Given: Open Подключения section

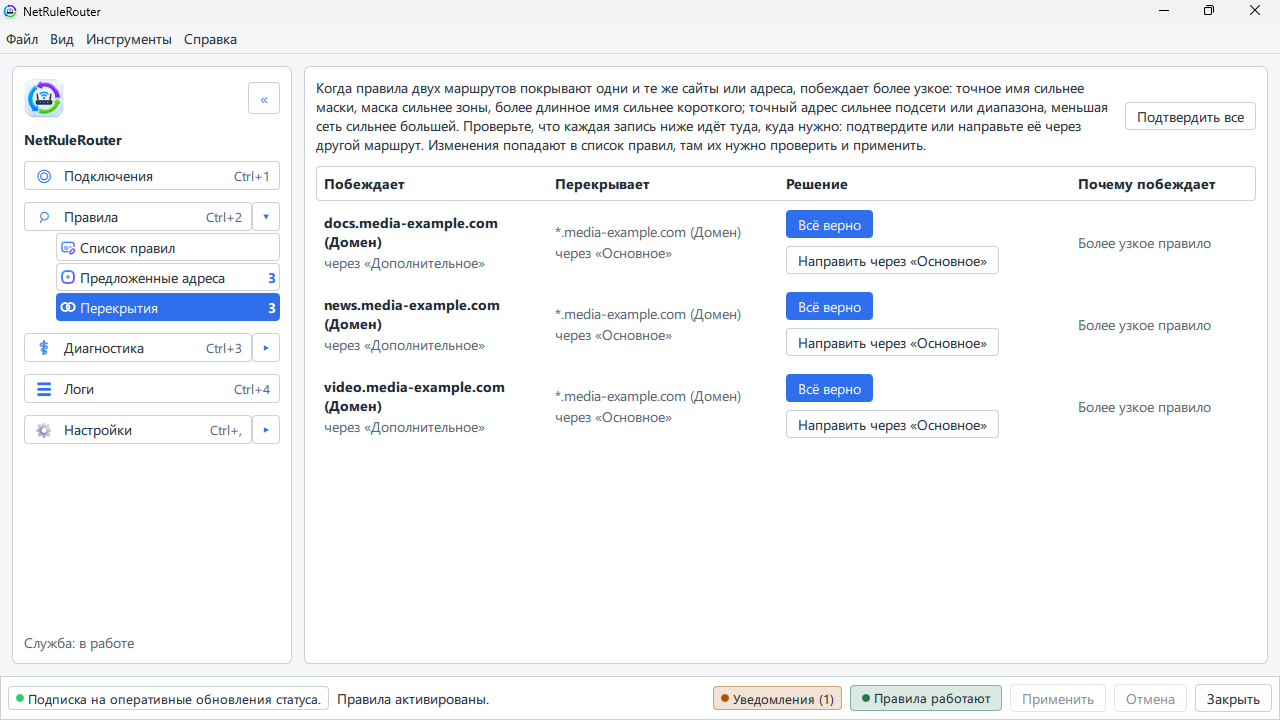Looking at the screenshot, I should (x=152, y=176).
